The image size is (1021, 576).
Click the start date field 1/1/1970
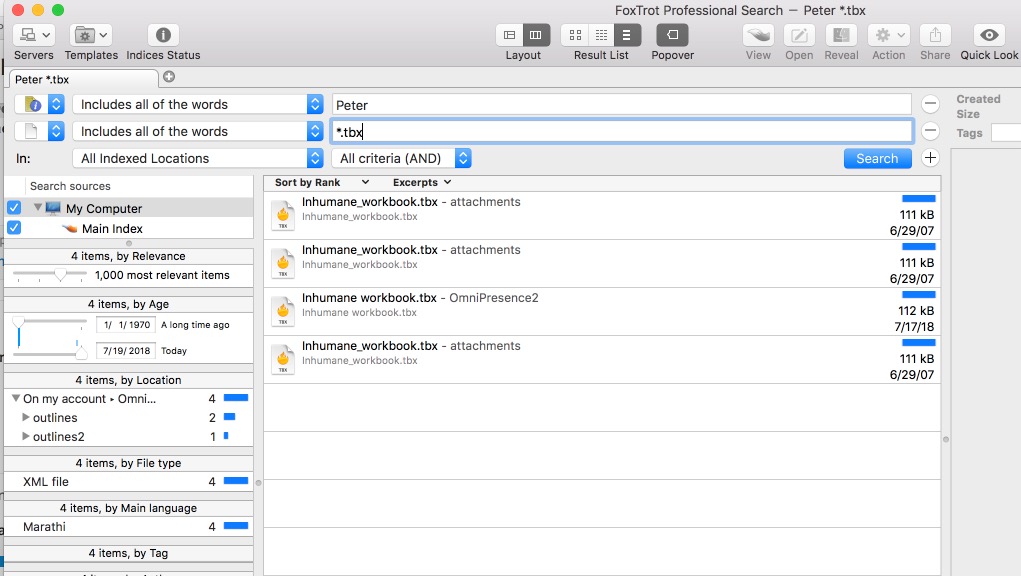tap(126, 325)
